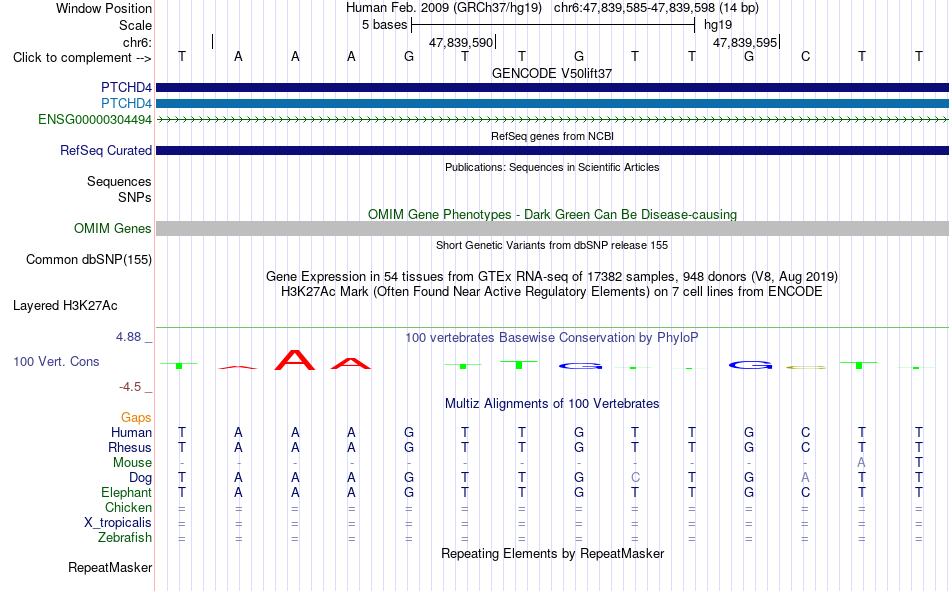Click the Publications: Sequences in Scientific Articles title

(552, 167)
